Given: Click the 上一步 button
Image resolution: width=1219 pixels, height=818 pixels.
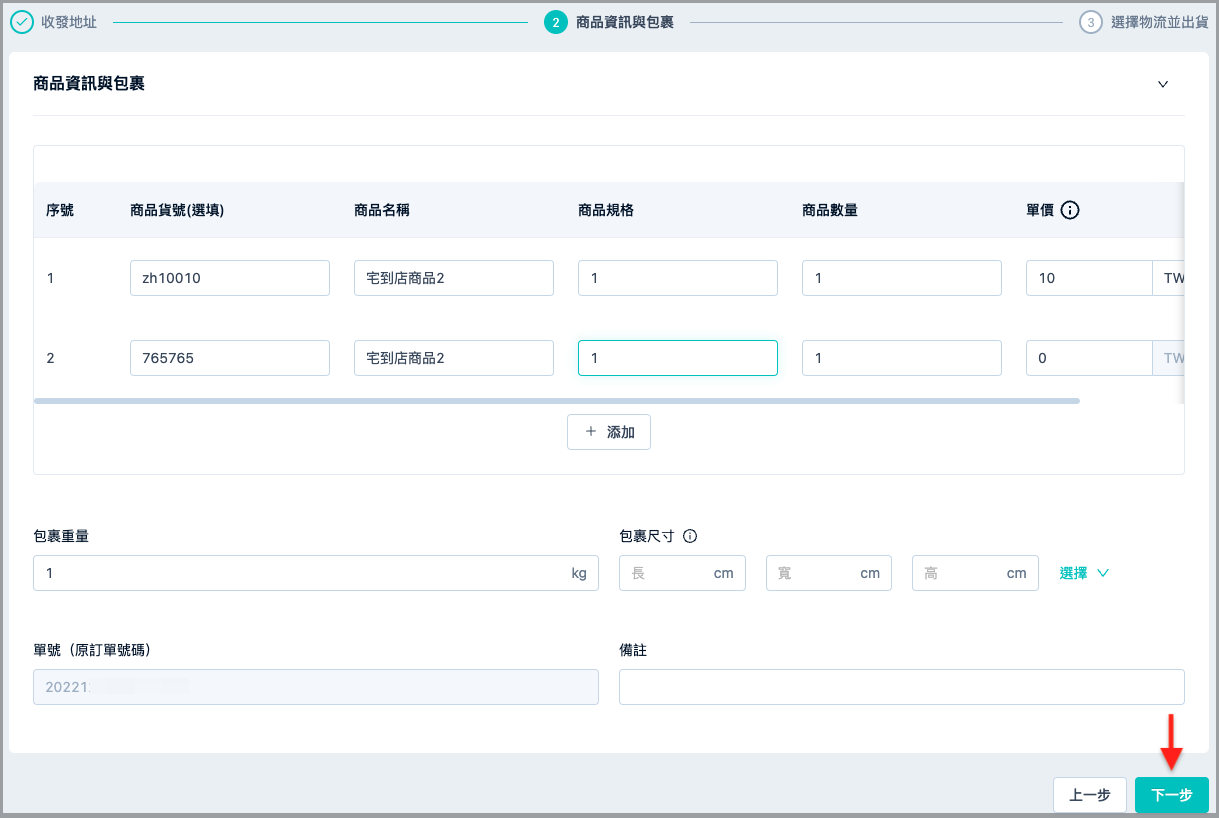Looking at the screenshot, I should (x=1090, y=795).
